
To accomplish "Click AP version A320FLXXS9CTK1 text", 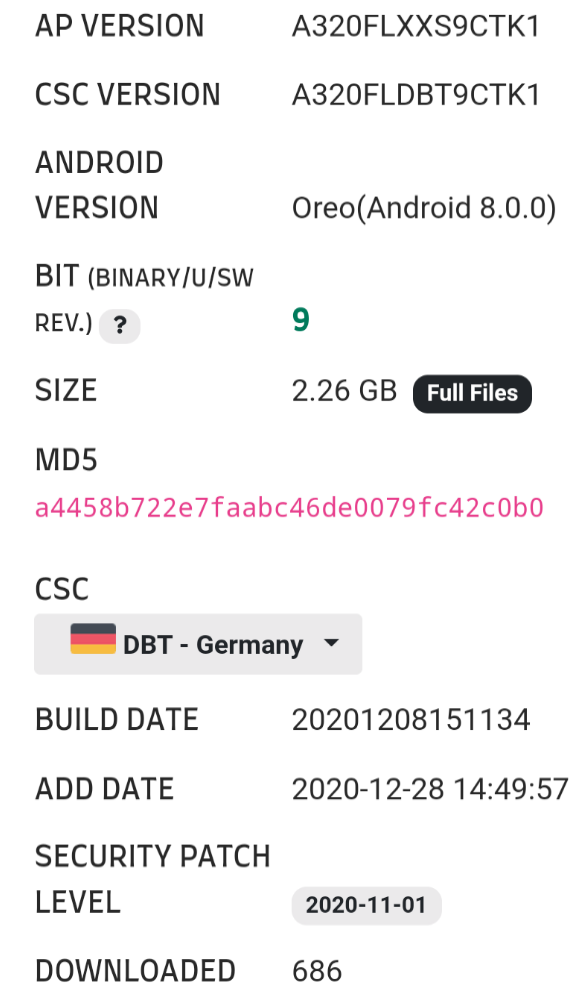I will (416, 27).
